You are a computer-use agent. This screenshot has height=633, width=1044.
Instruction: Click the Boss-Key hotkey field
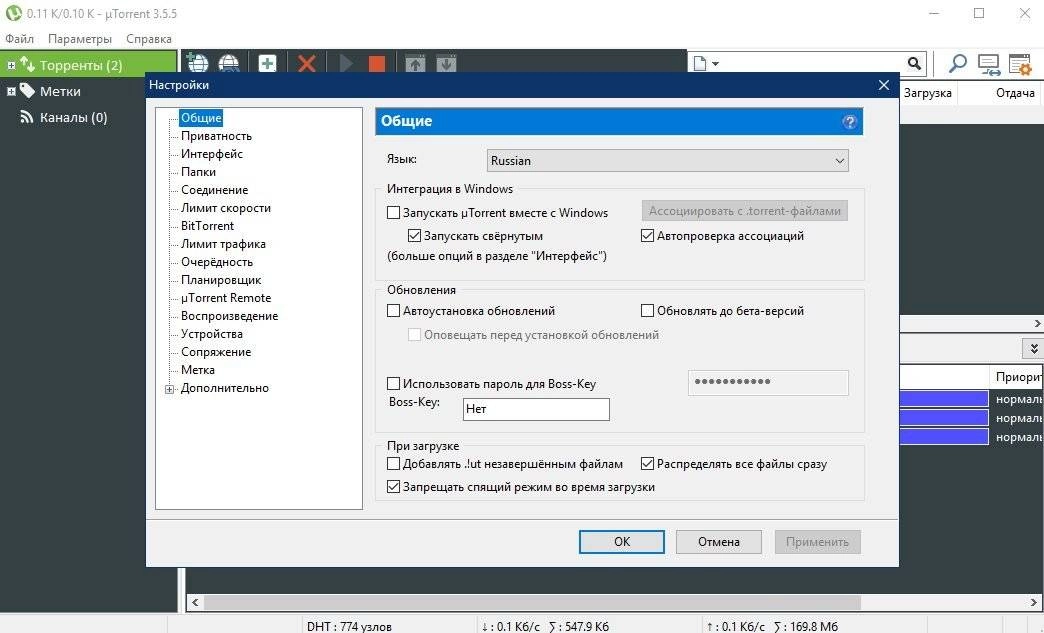click(536, 409)
